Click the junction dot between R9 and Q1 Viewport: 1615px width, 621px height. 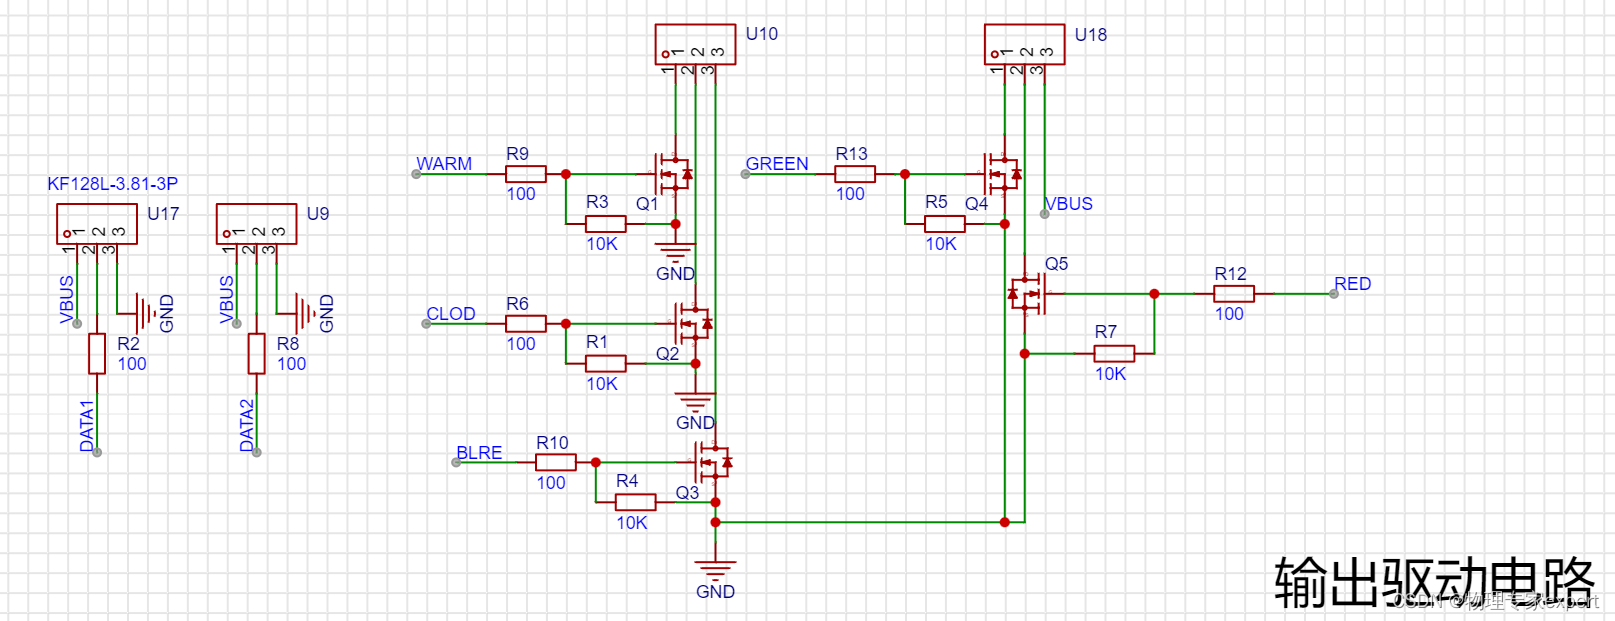(x=566, y=174)
